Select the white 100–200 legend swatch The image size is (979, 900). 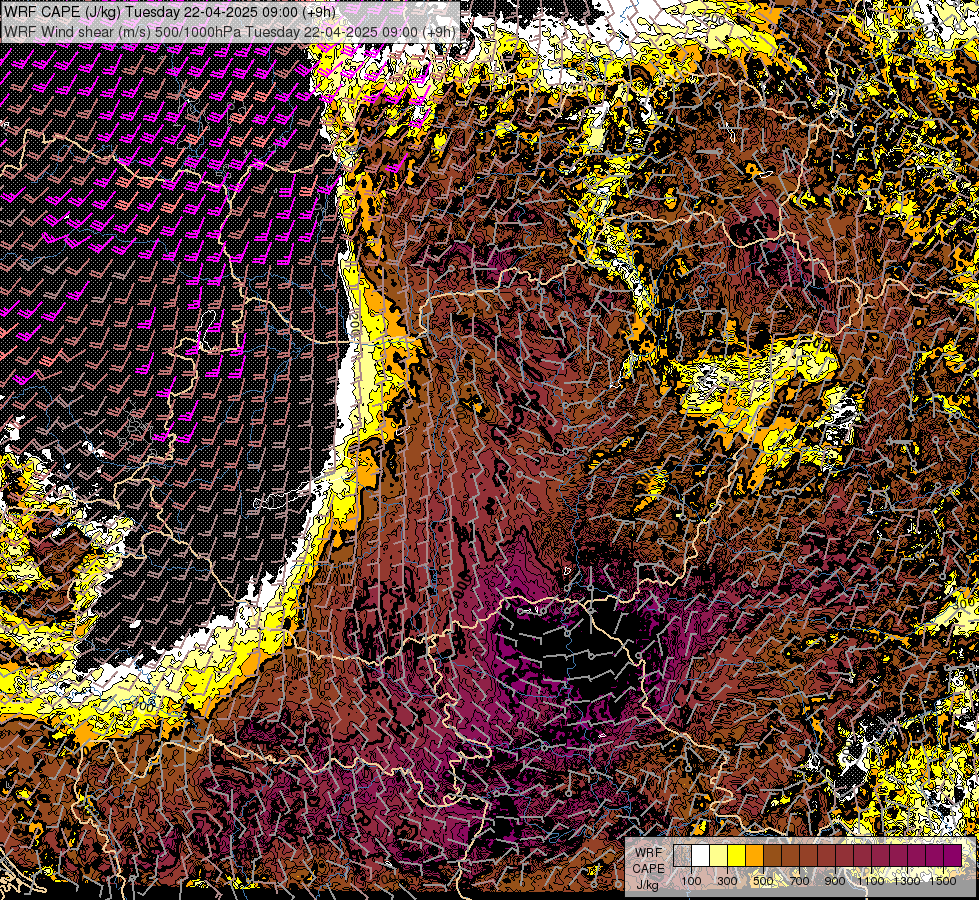[x=701, y=856]
